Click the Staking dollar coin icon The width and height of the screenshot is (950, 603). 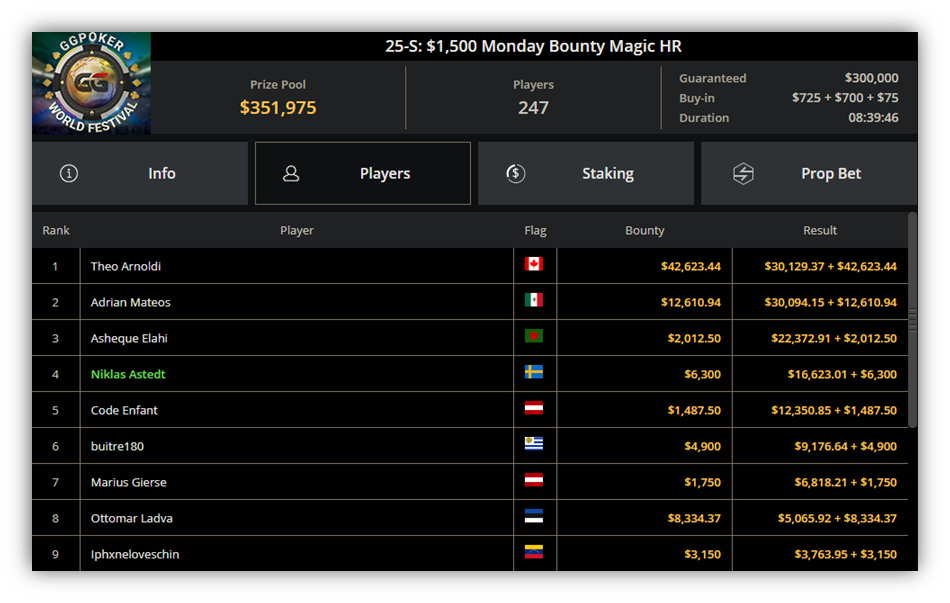click(x=516, y=173)
